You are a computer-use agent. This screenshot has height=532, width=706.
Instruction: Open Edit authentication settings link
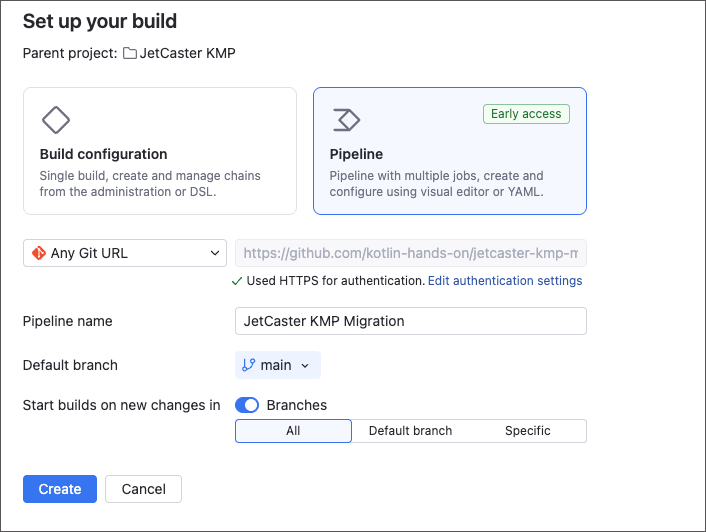(x=505, y=281)
